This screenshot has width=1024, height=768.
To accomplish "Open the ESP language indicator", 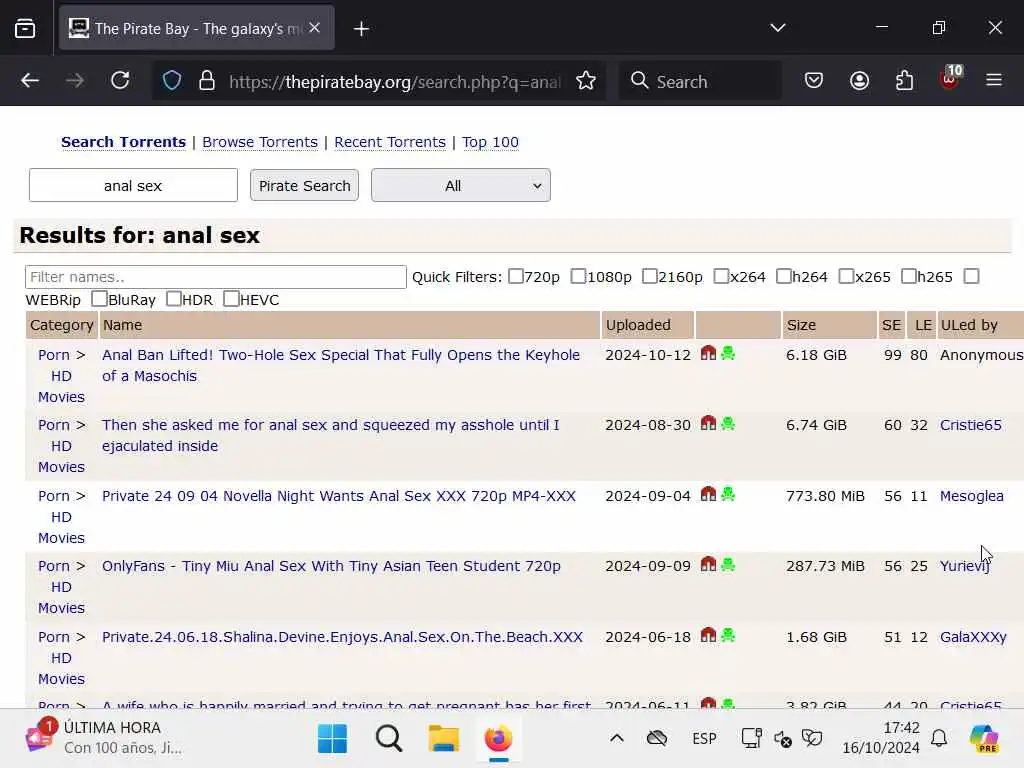I will (x=704, y=739).
